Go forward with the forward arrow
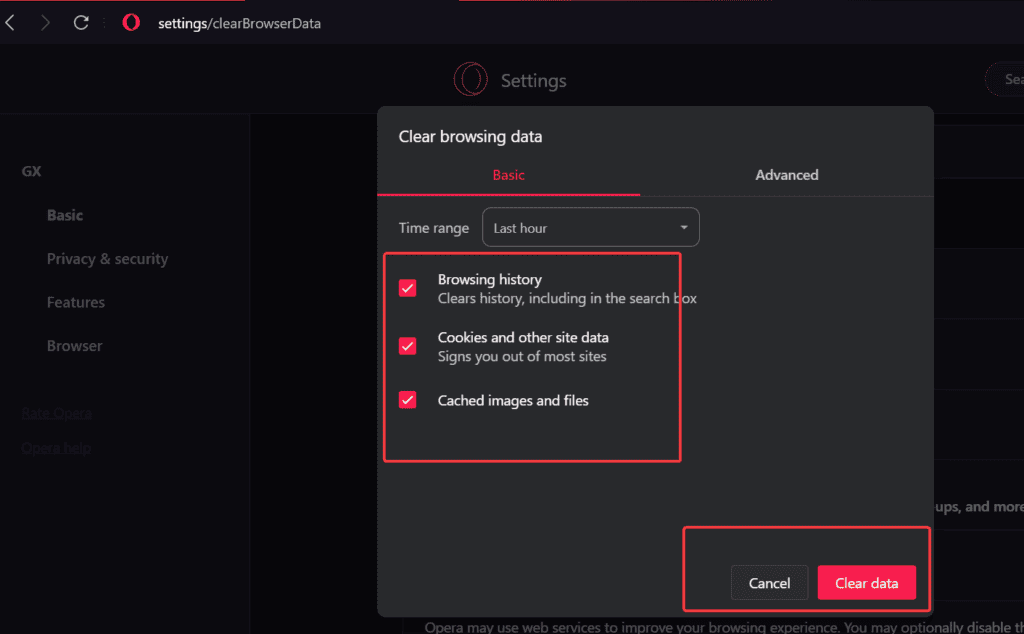Image resolution: width=1024 pixels, height=634 pixels. [45, 23]
